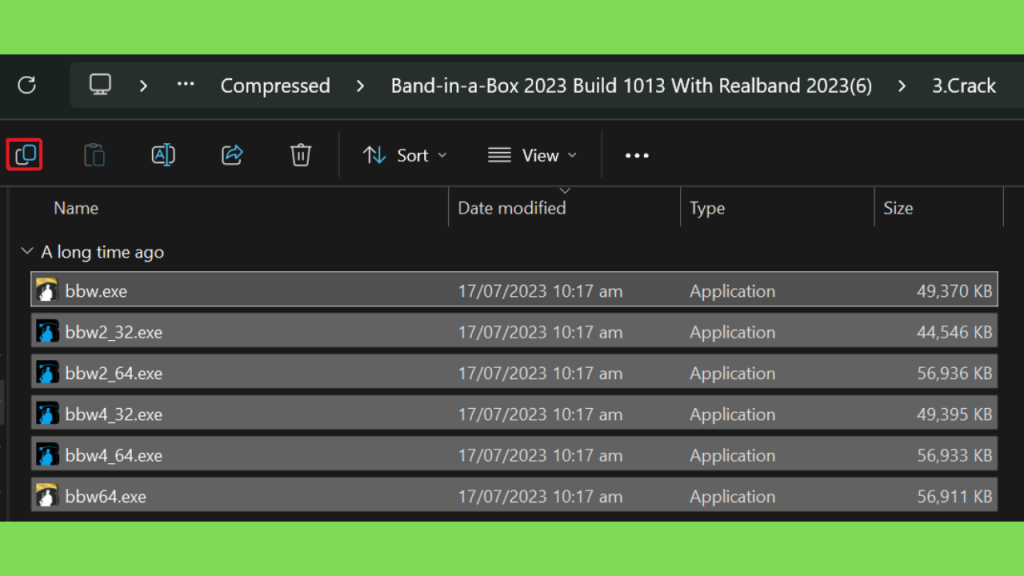
Task: Expand the chevron after the monitor icon
Action: [x=144, y=86]
